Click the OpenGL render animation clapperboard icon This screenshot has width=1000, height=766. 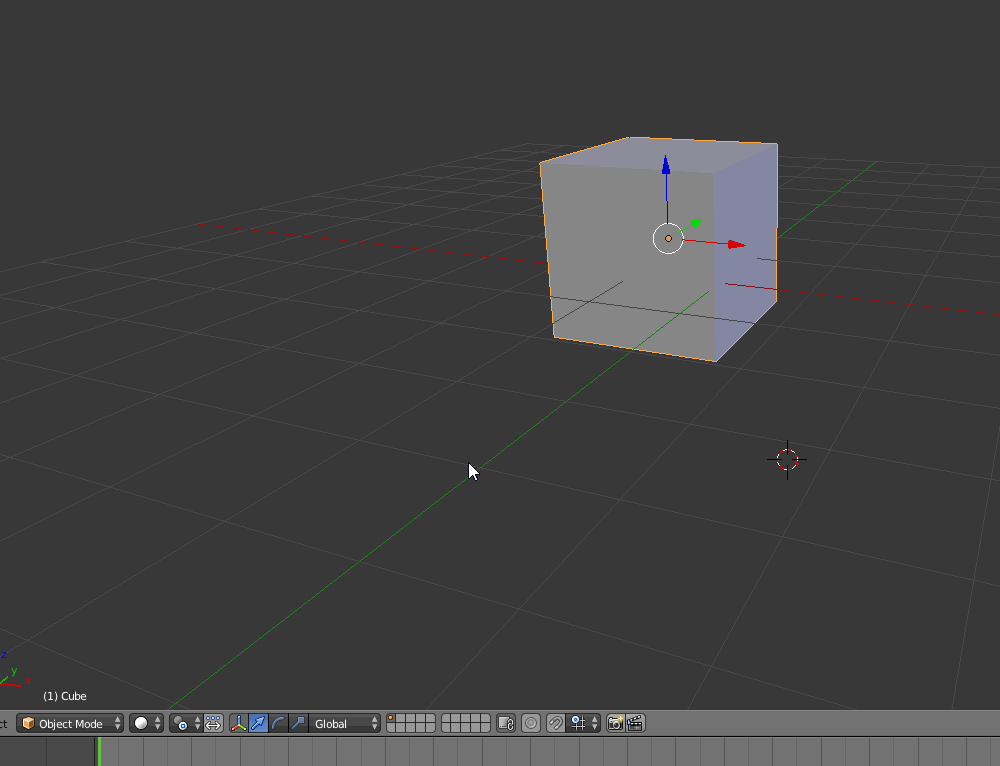(634, 723)
